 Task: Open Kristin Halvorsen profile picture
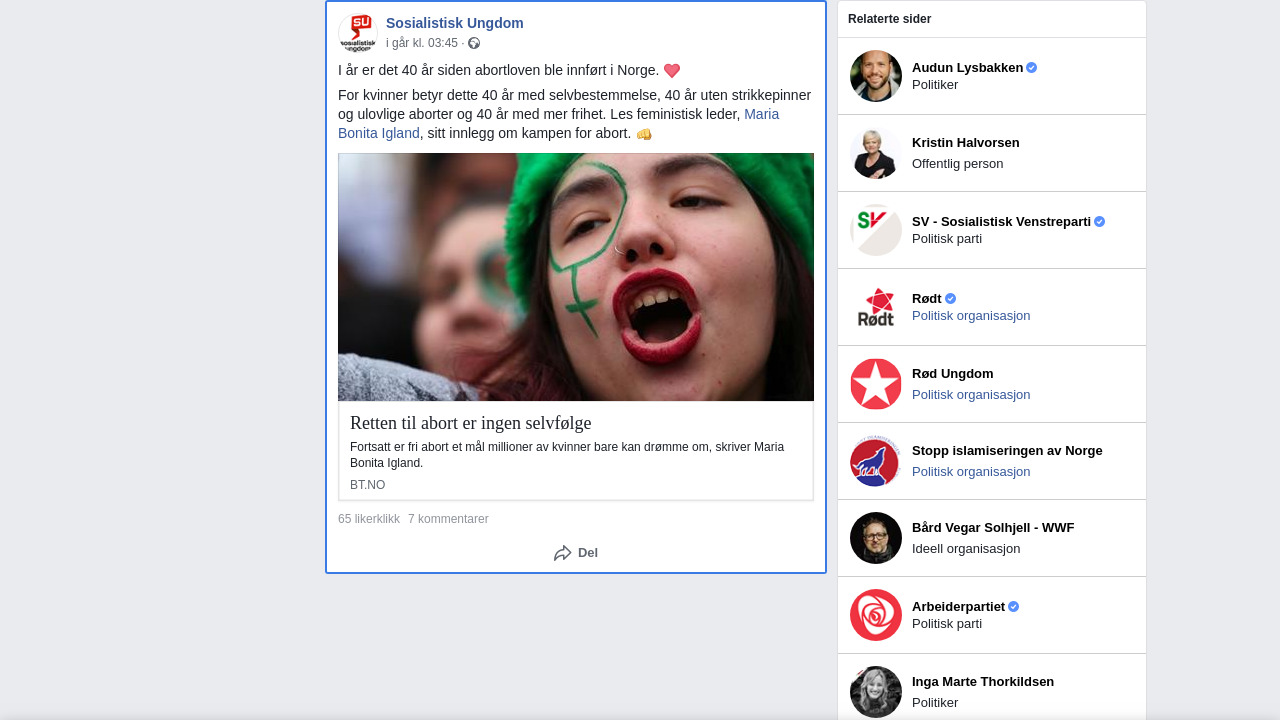click(876, 153)
